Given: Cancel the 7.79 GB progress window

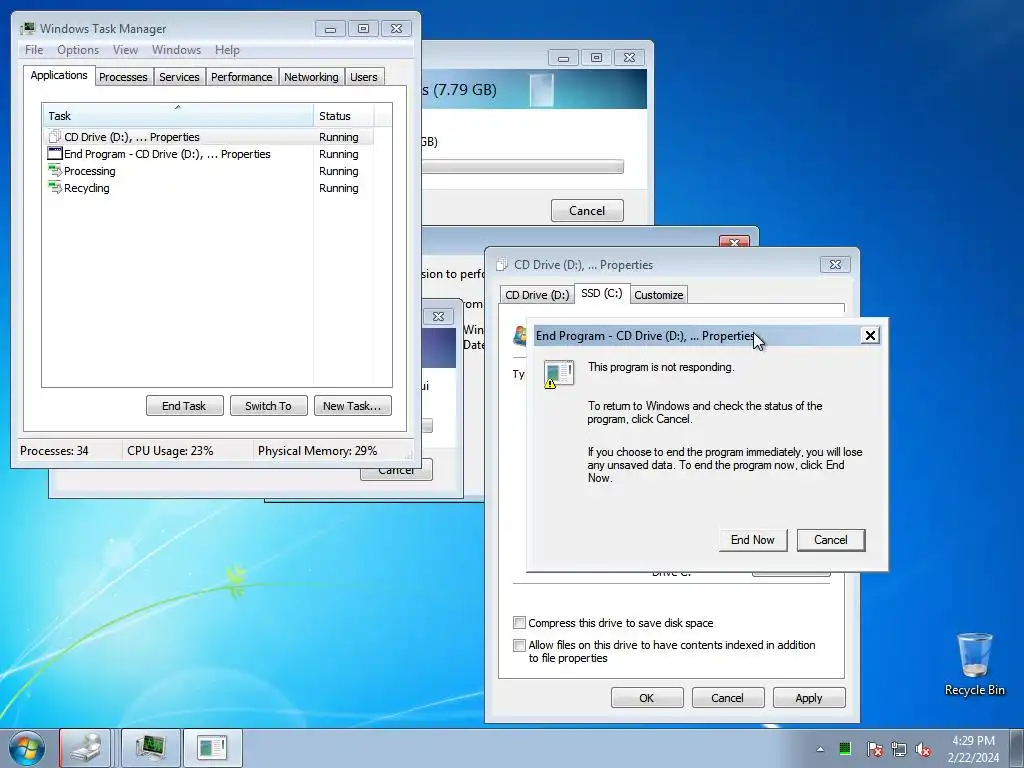Looking at the screenshot, I should (587, 210).
